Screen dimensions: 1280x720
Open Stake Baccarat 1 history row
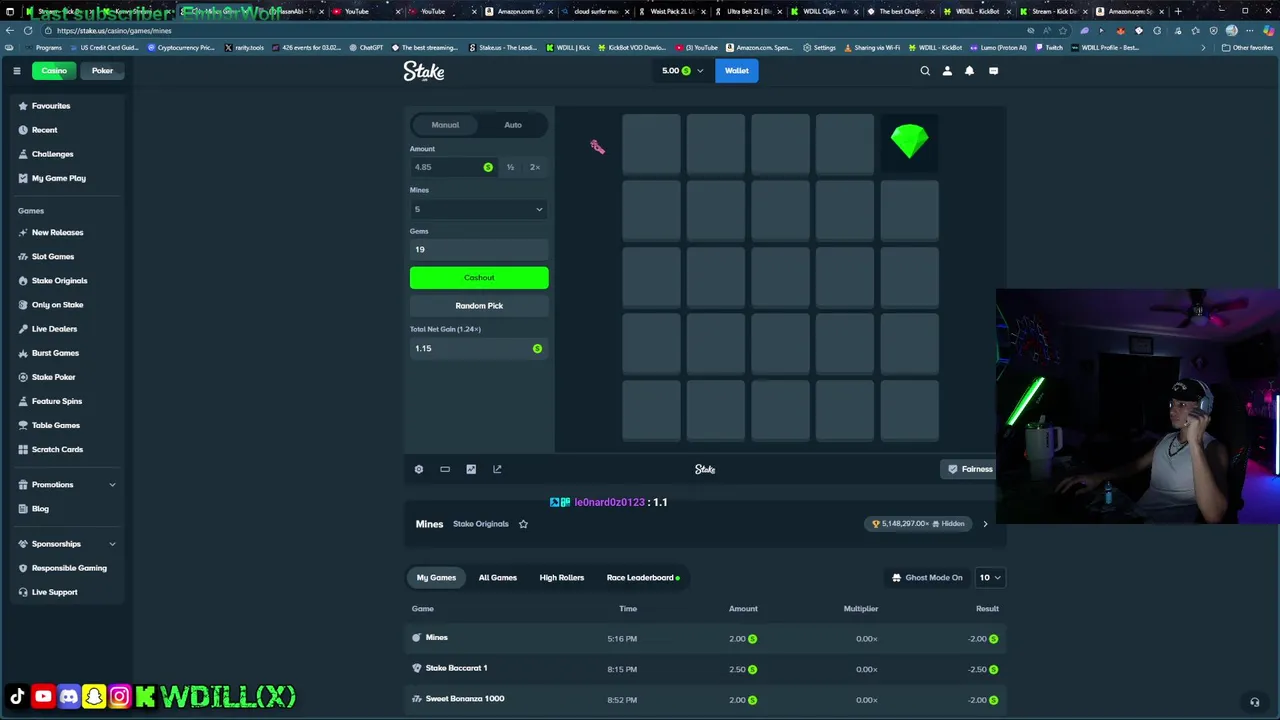(x=705, y=668)
